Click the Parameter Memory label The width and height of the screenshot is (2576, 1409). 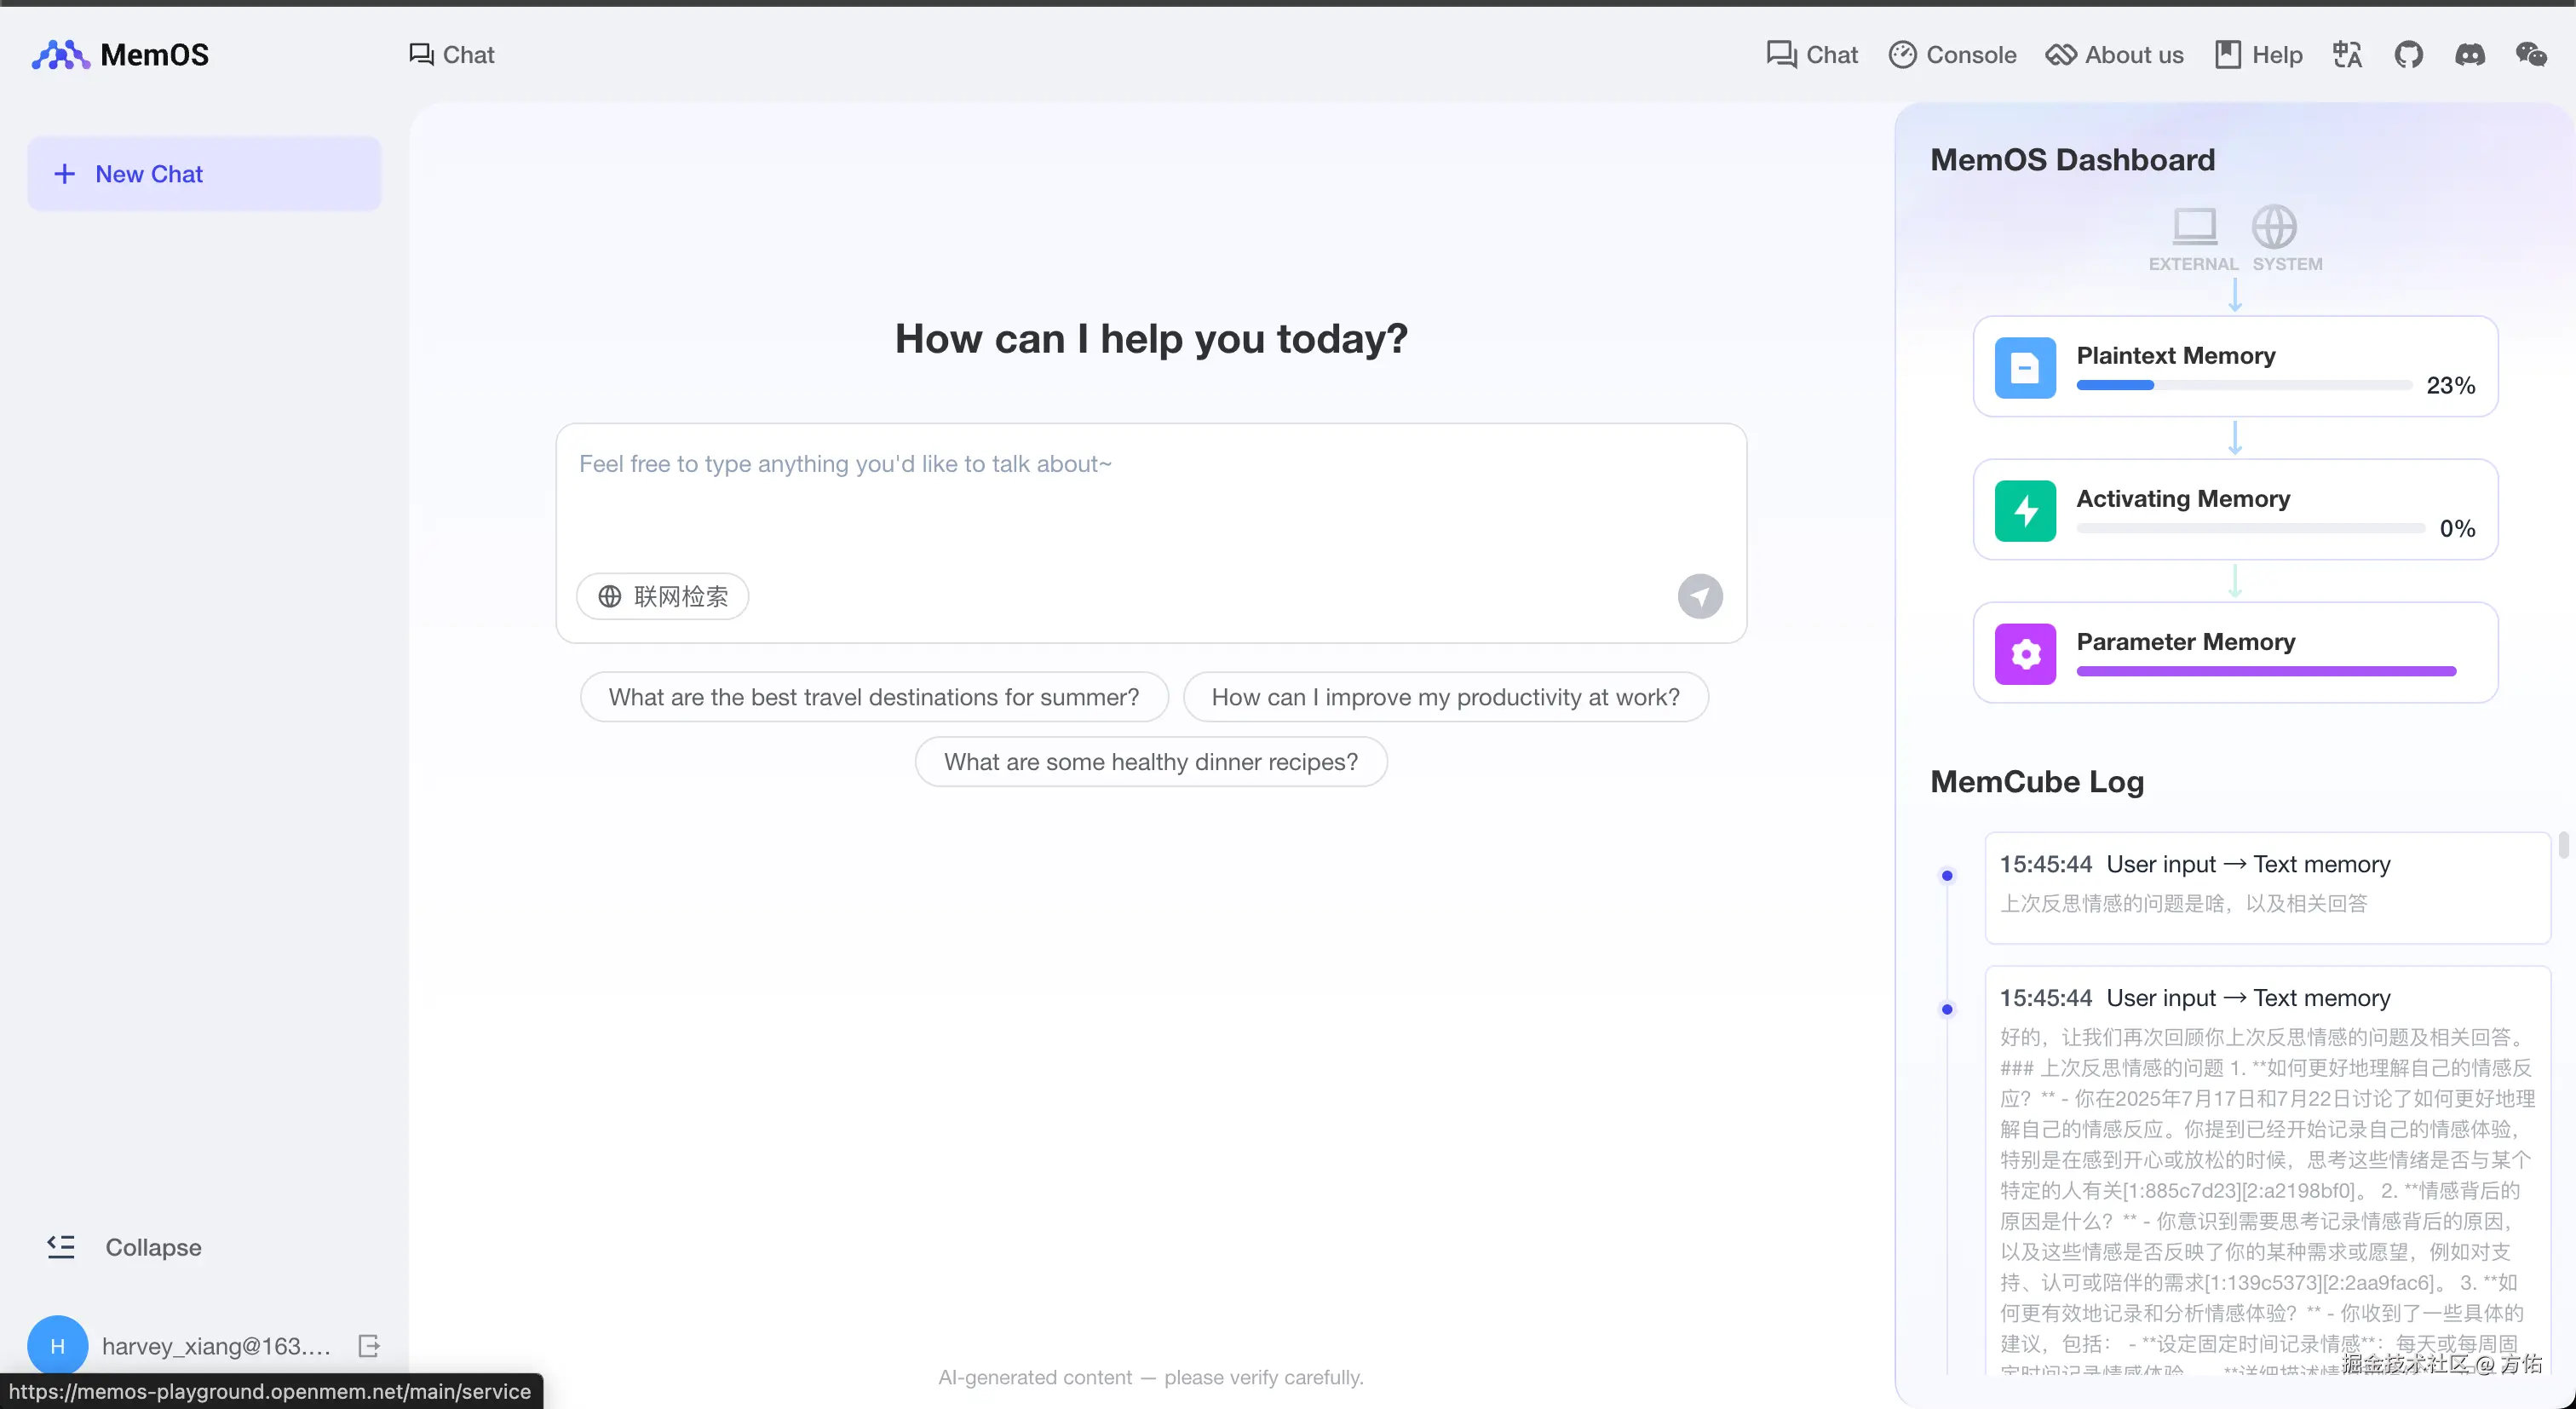2185,641
